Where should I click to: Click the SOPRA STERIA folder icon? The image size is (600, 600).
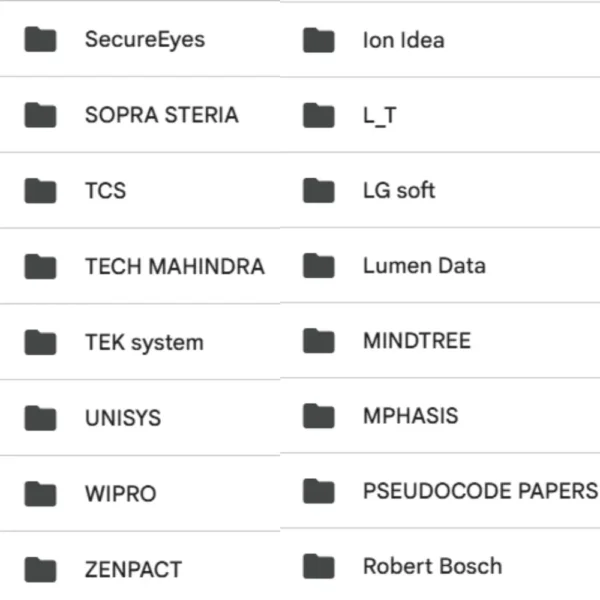[x=40, y=115]
